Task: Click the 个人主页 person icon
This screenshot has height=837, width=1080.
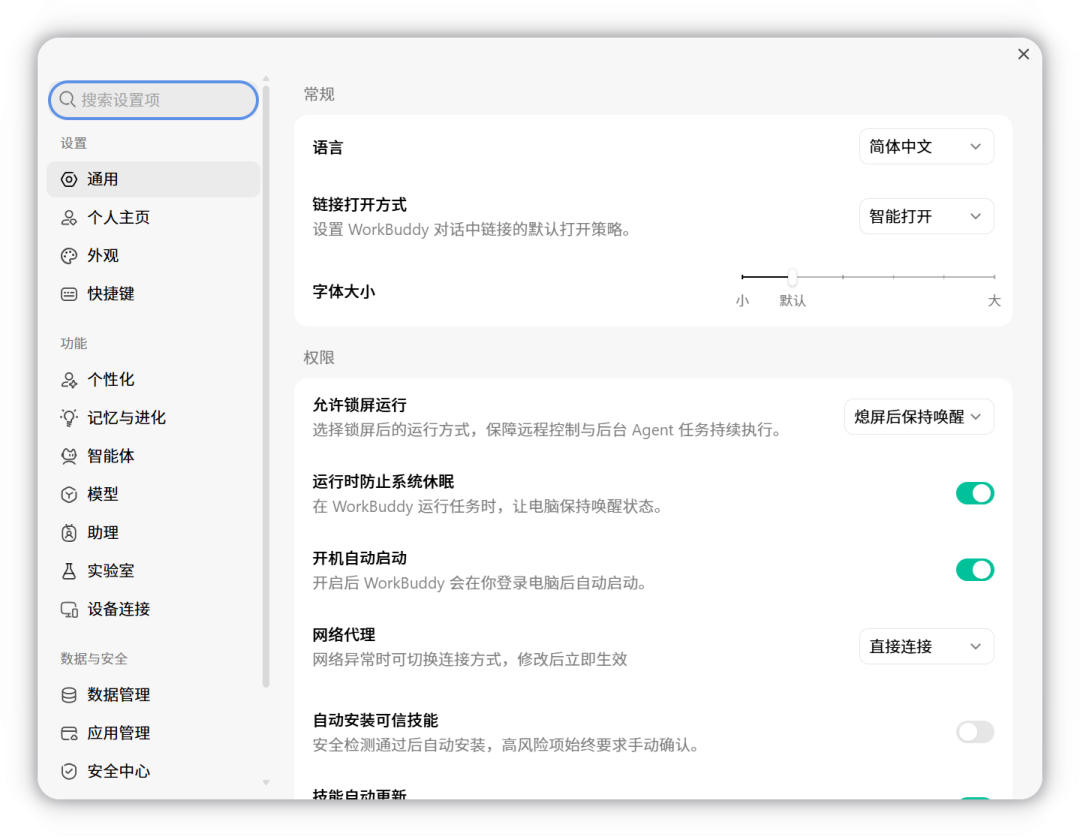Action: tap(69, 218)
